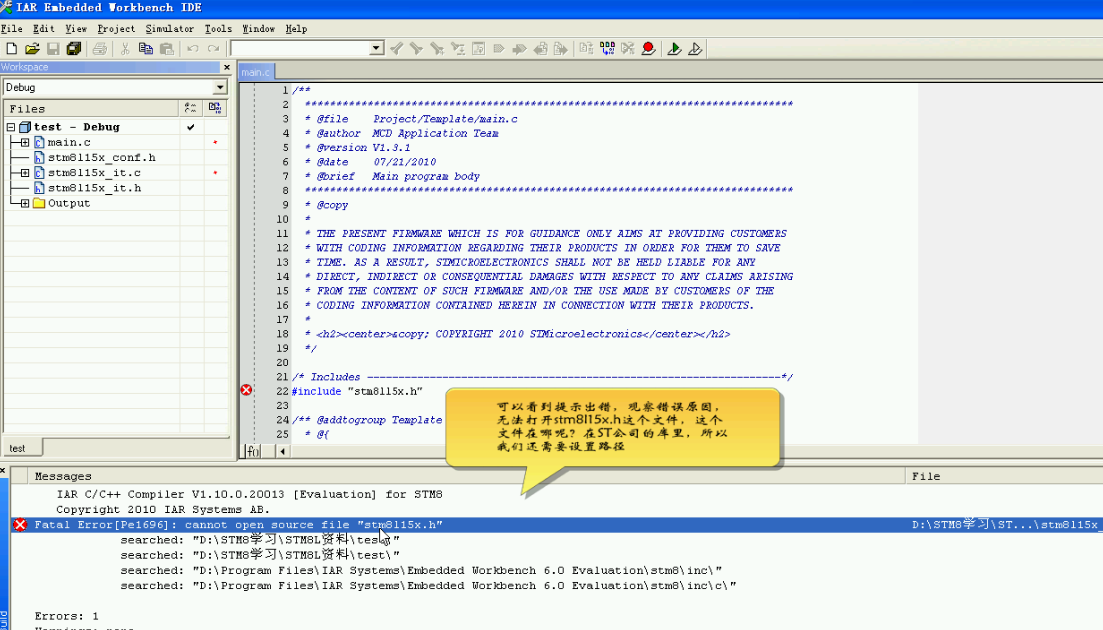Click the toolbar quick search input field
Screen dimensions: 1103x630
point(300,49)
